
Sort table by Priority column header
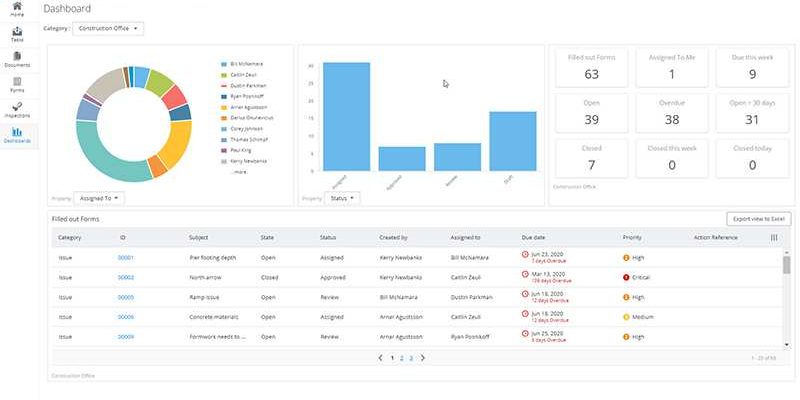click(632, 238)
